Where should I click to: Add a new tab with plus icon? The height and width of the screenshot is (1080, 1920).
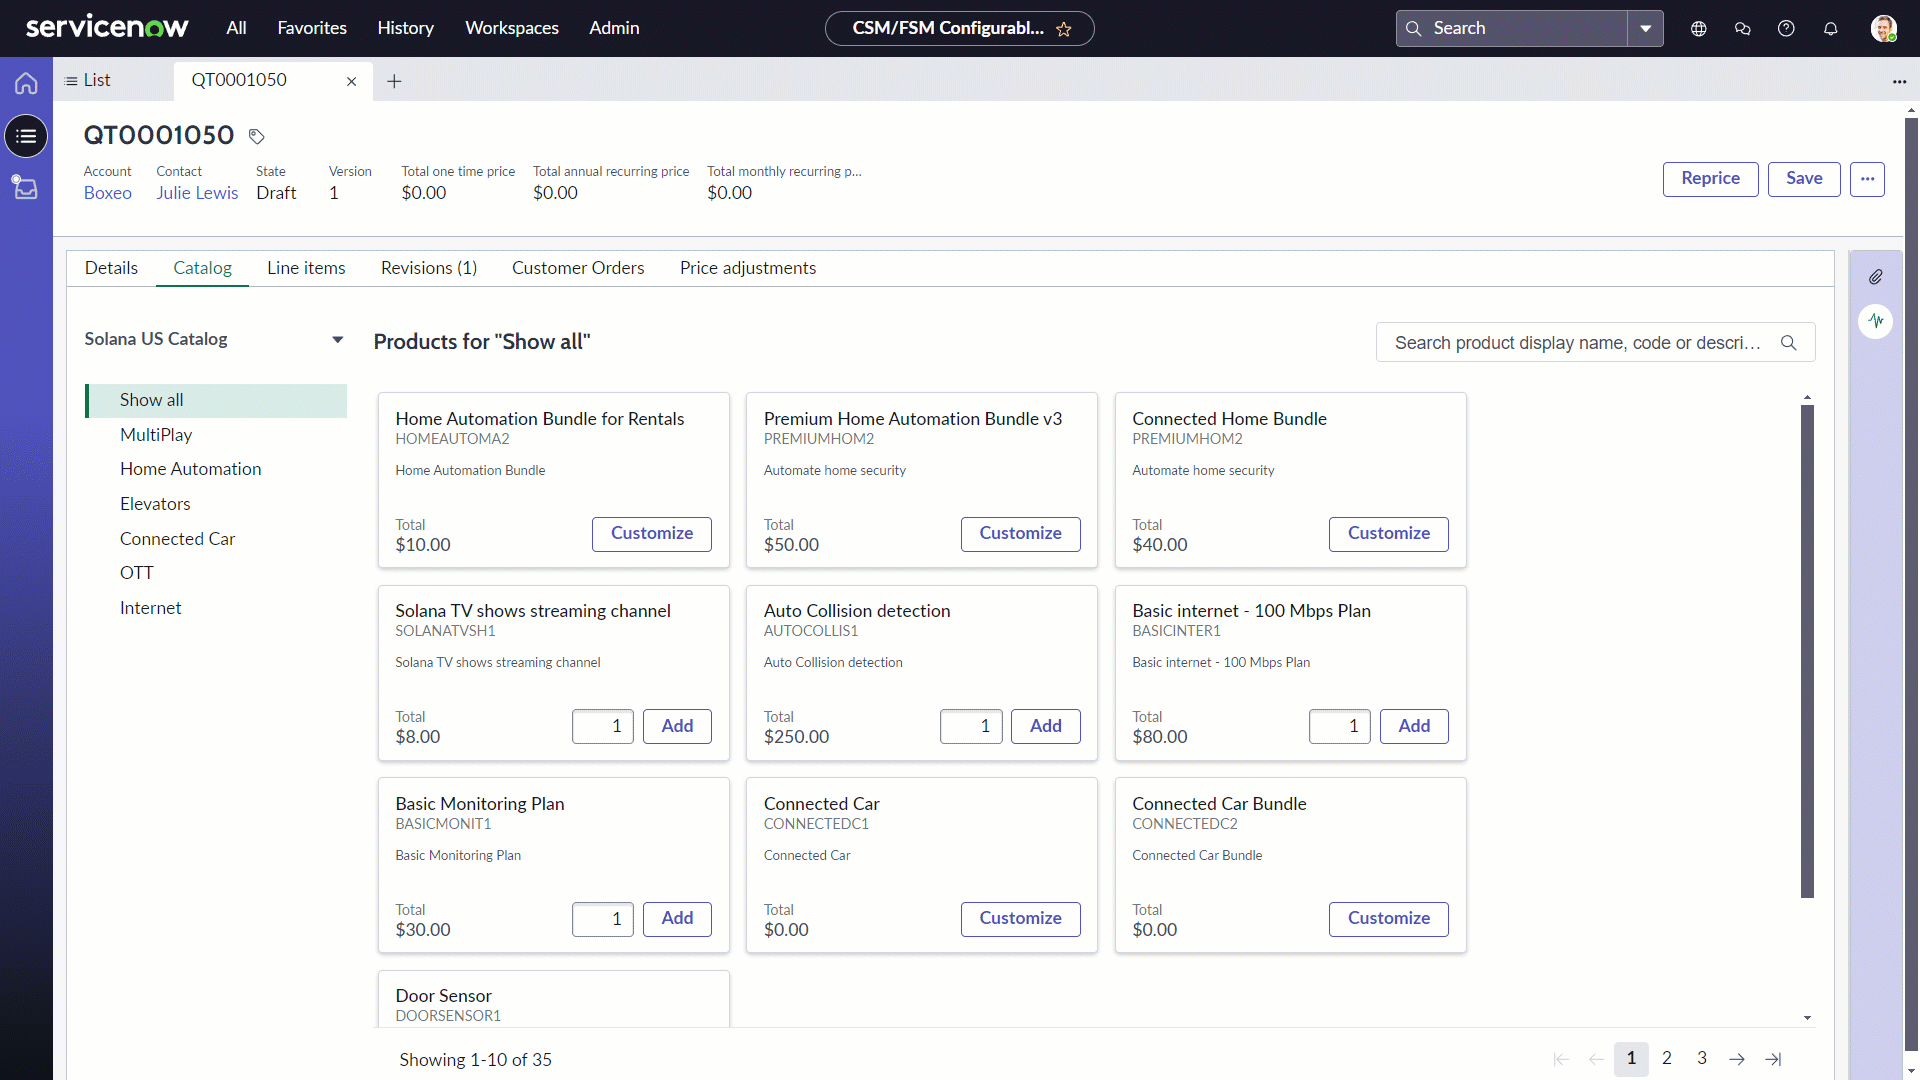(x=394, y=82)
